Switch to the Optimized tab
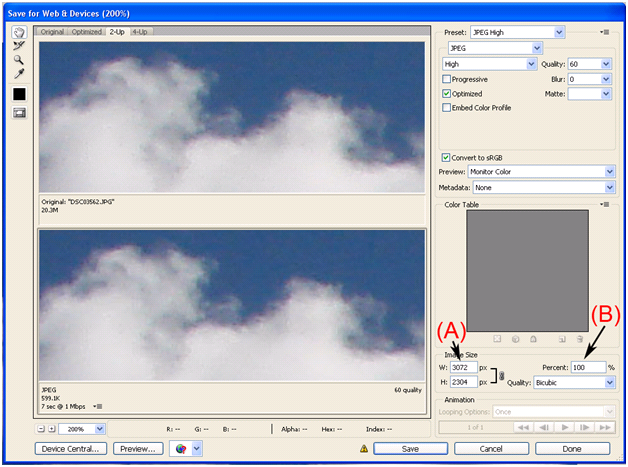This screenshot has width=628, height=467. coord(87,32)
